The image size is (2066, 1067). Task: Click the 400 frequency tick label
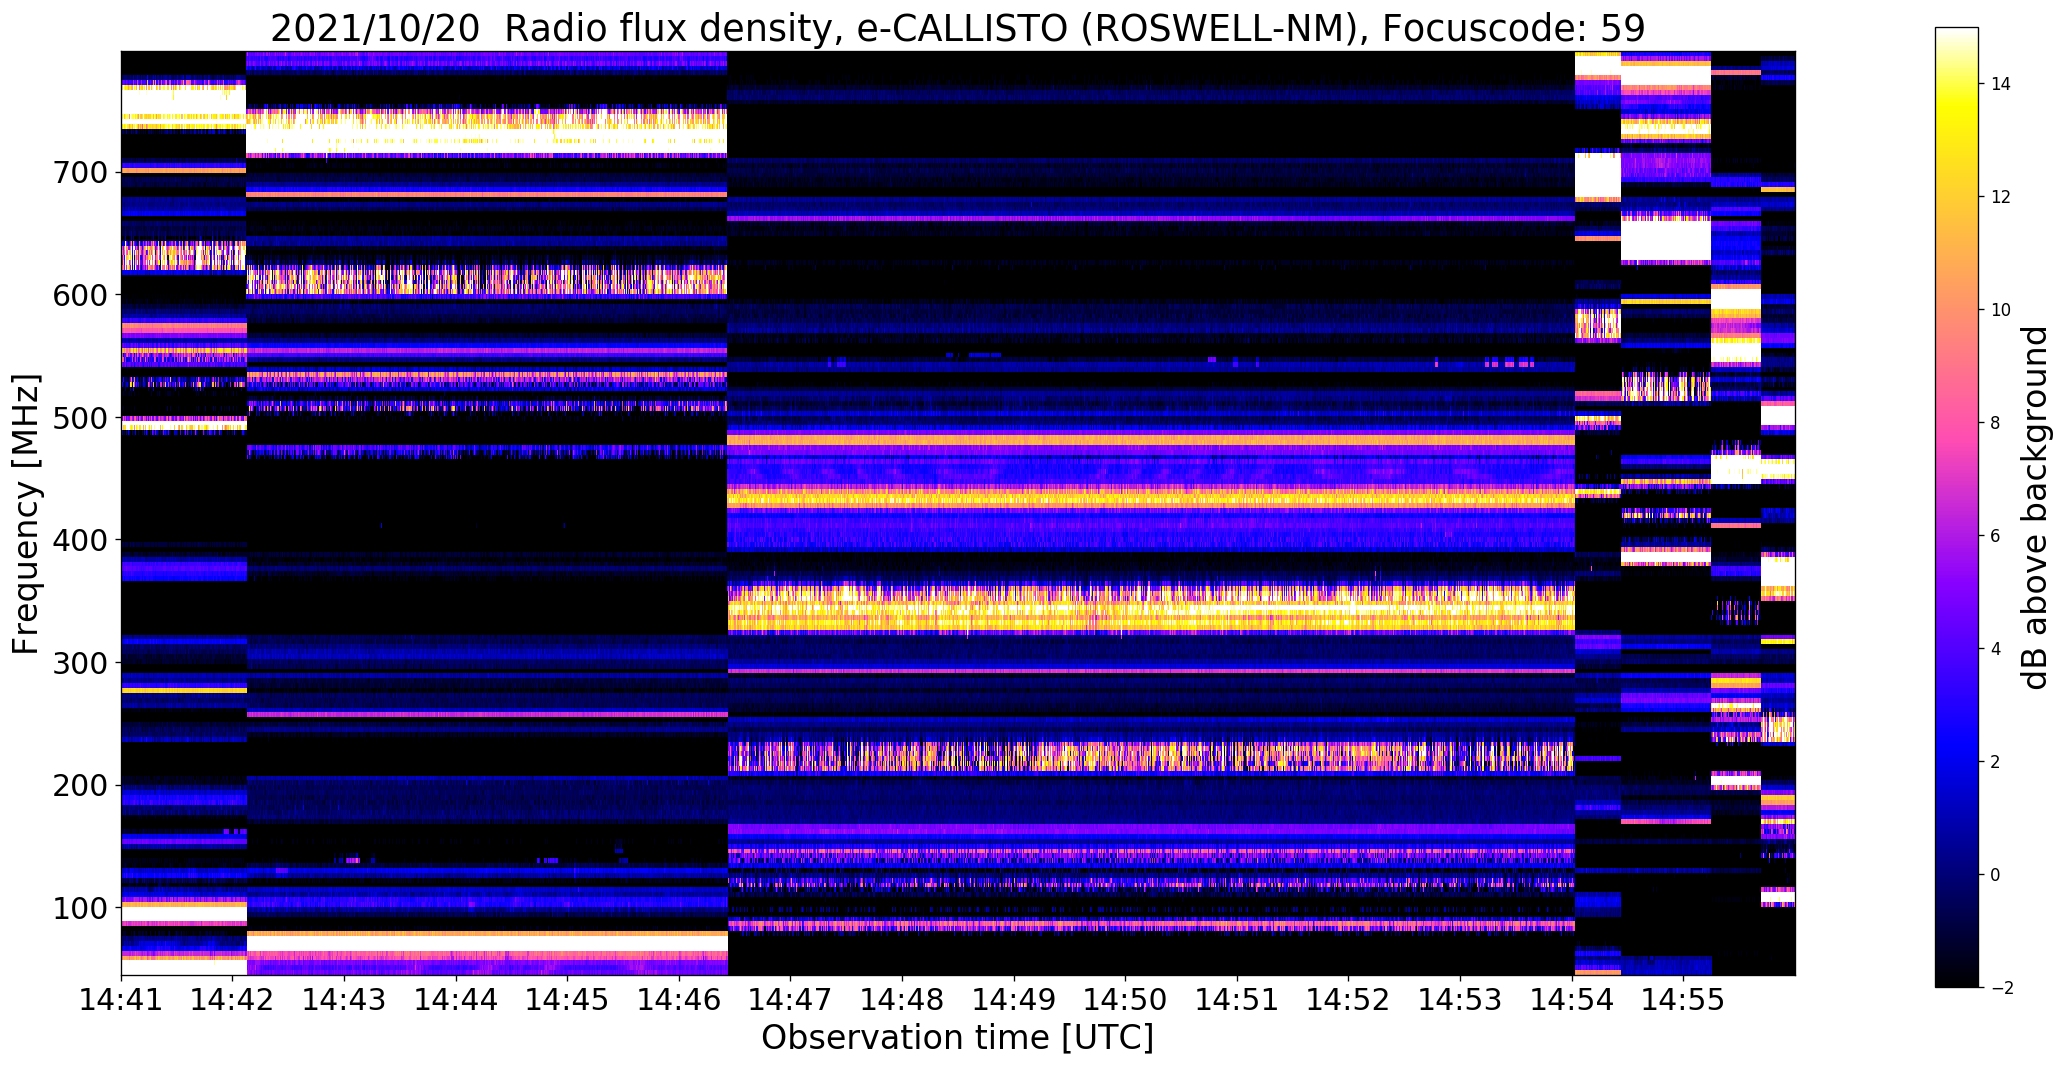pos(78,540)
